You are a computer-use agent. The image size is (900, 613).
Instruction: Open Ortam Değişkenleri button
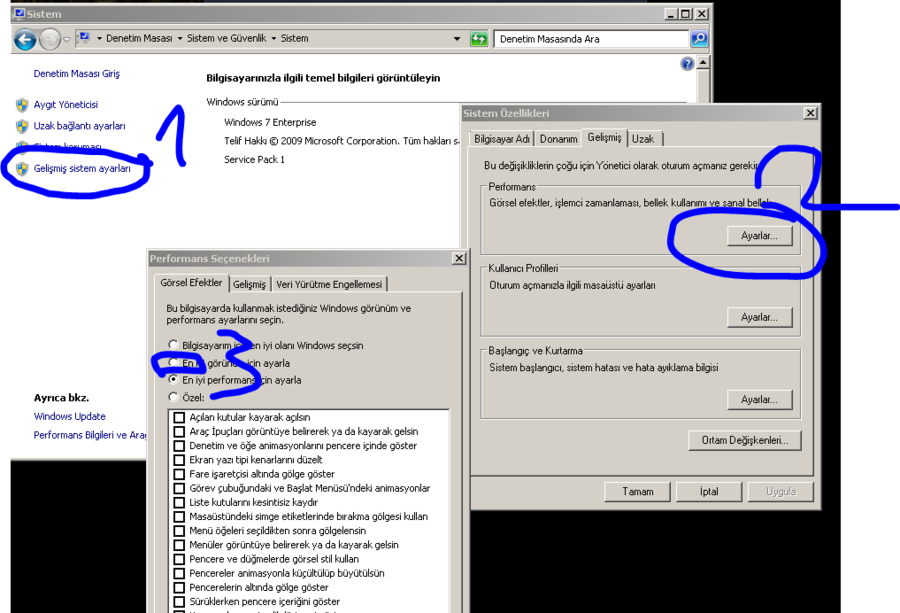pyautogui.click(x=745, y=440)
